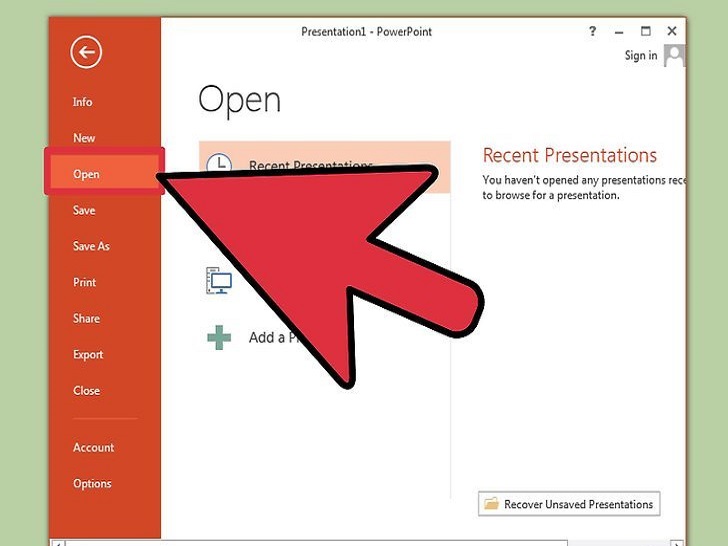The height and width of the screenshot is (546, 728).
Task: Click the Recent Presentations heading text
Action: [570, 155]
